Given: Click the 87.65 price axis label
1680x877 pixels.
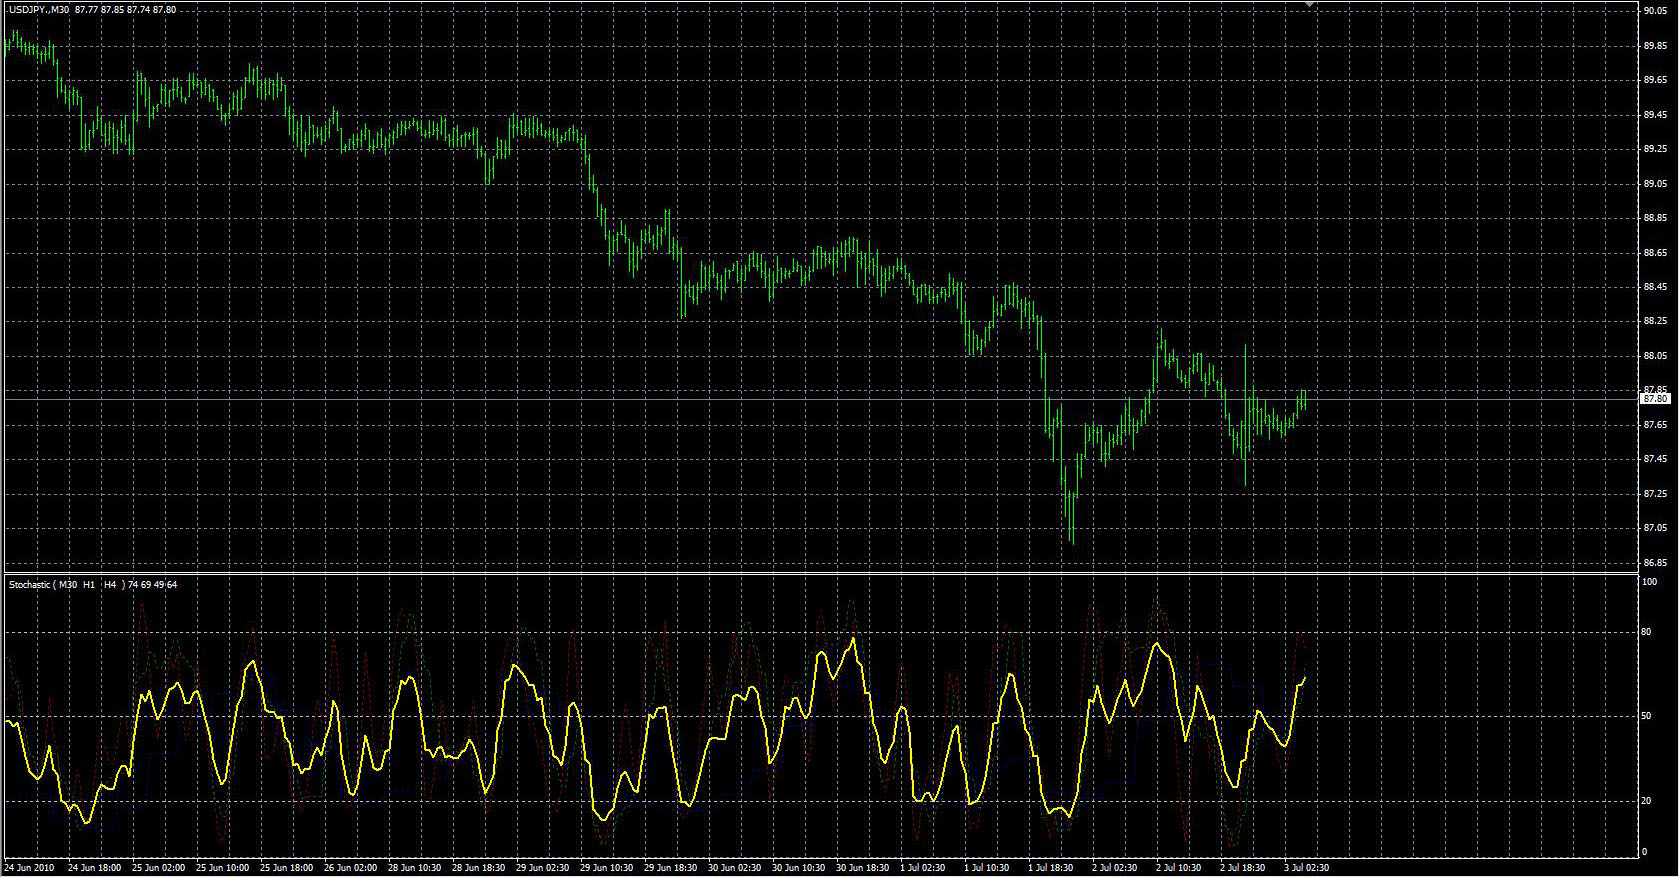Looking at the screenshot, I should 1654,425.
